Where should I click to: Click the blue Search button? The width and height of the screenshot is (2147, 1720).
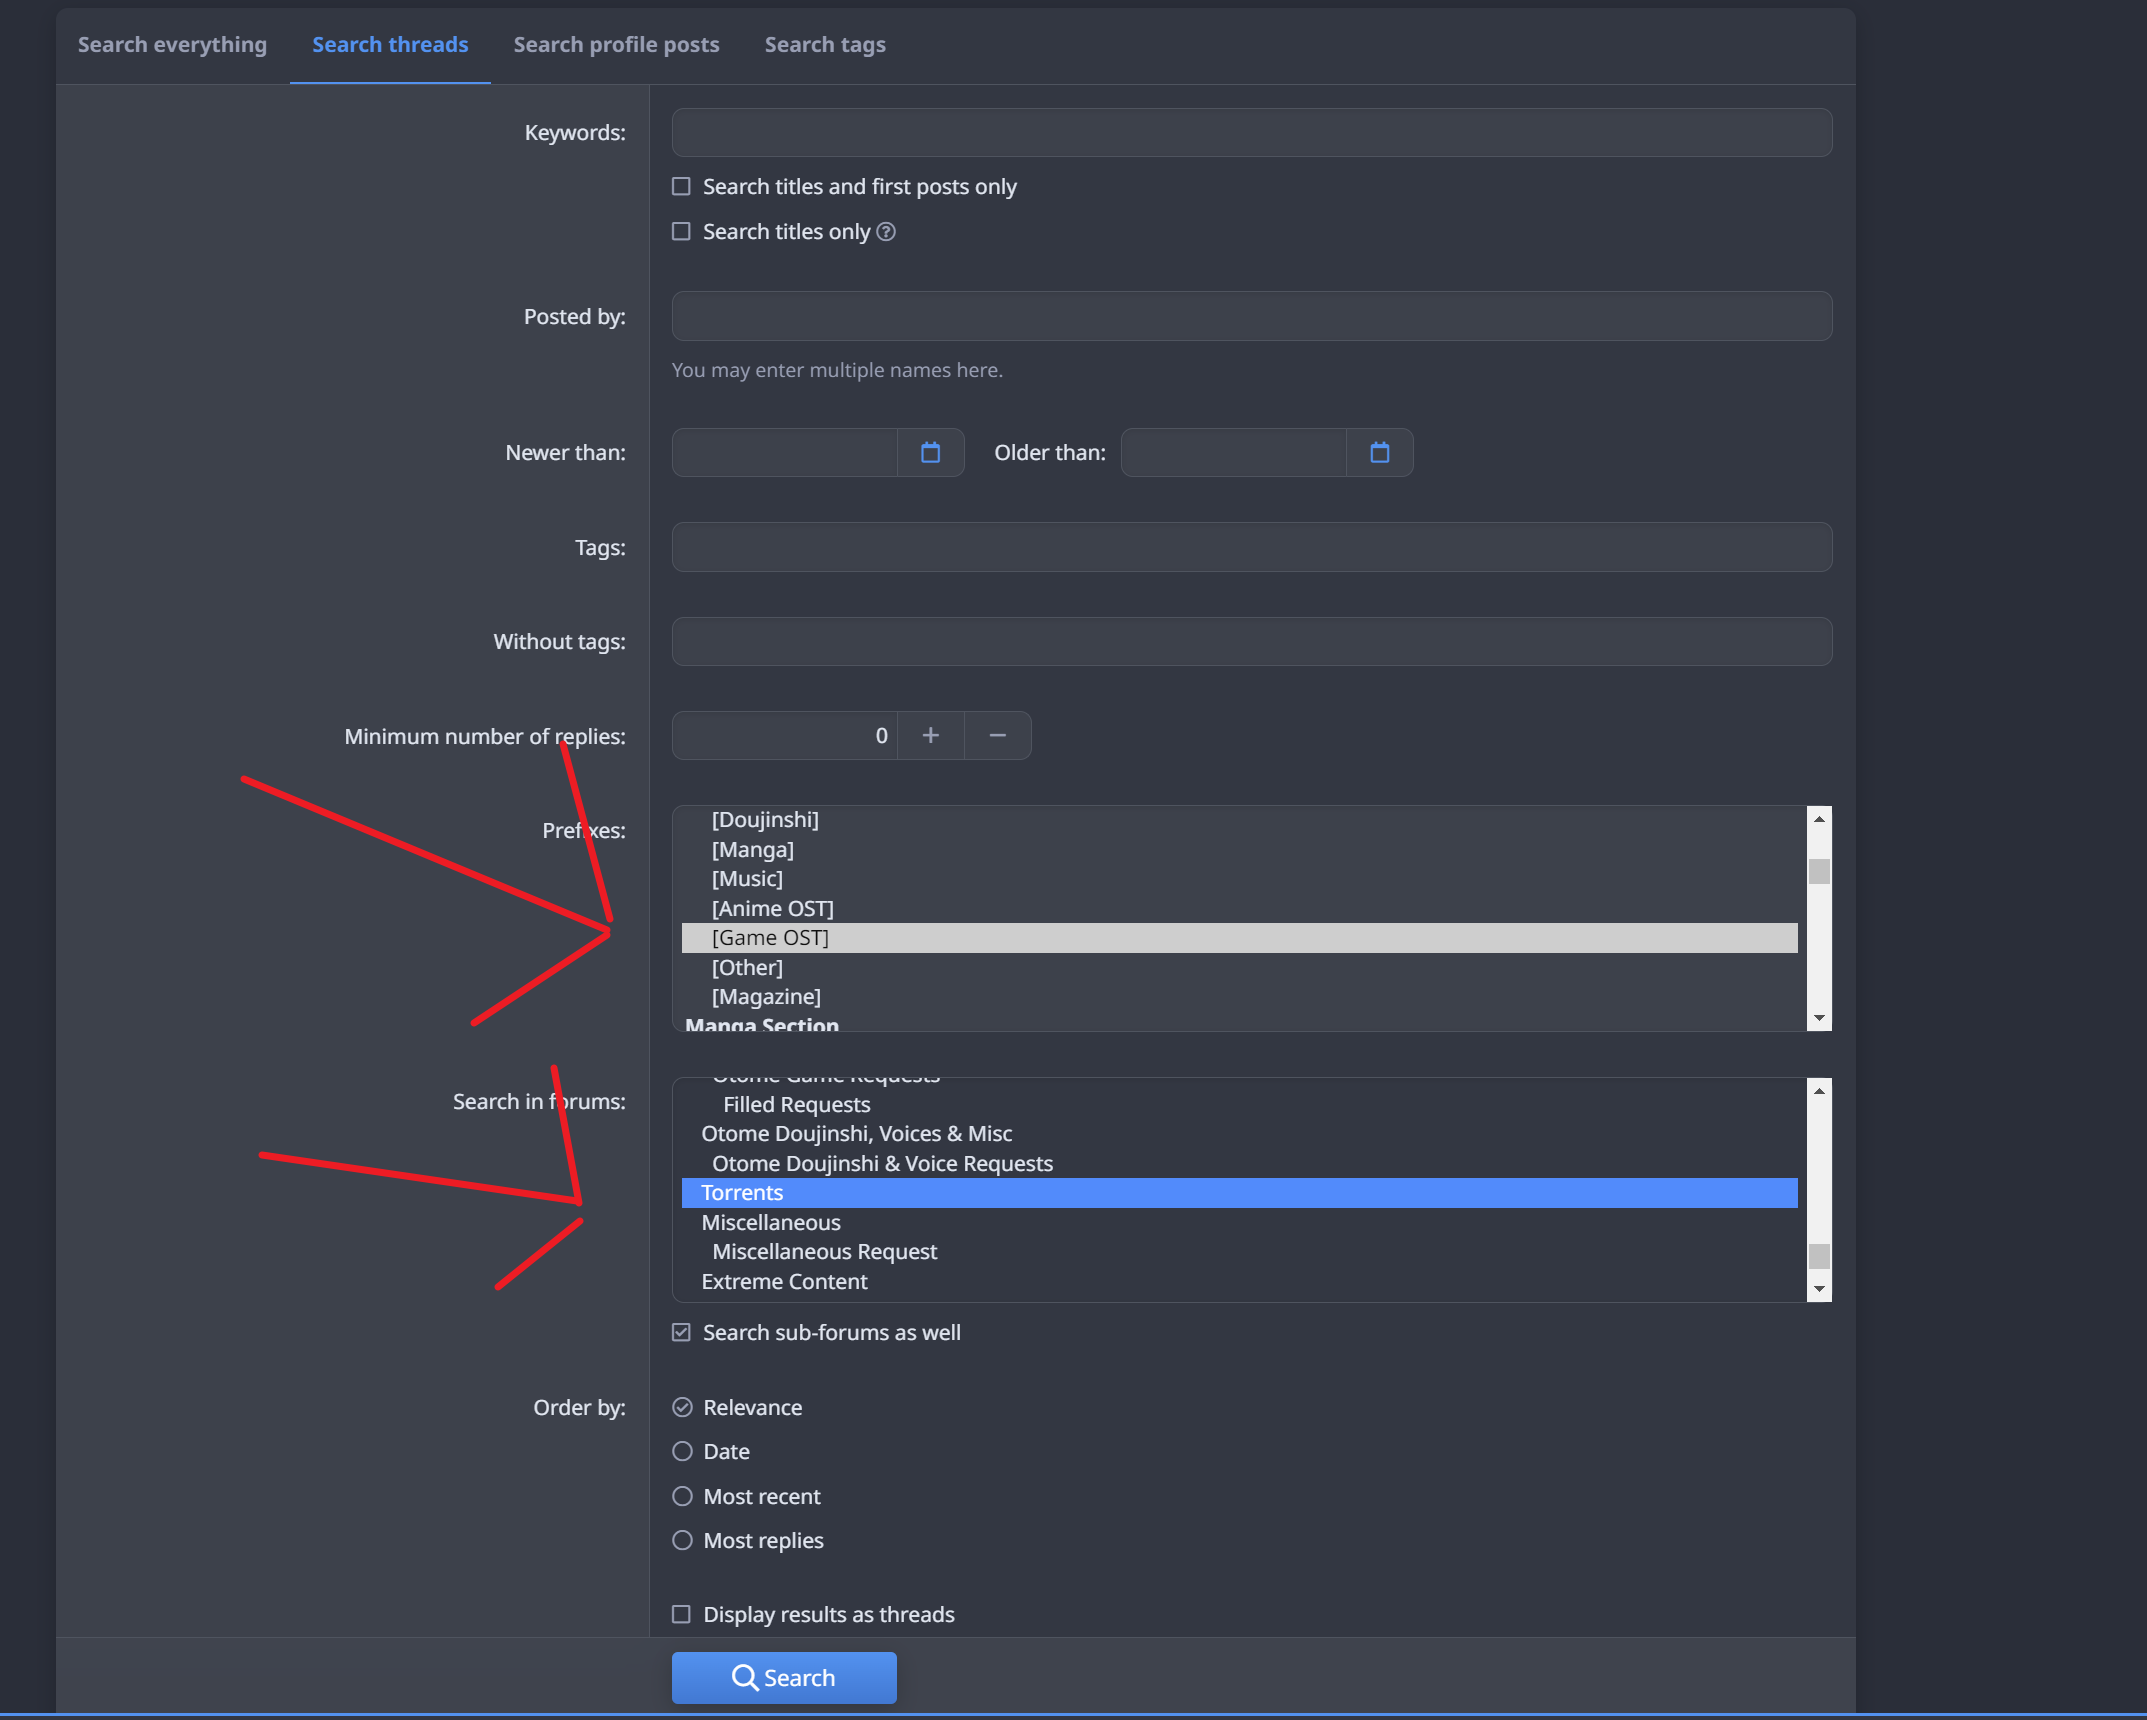[784, 1678]
